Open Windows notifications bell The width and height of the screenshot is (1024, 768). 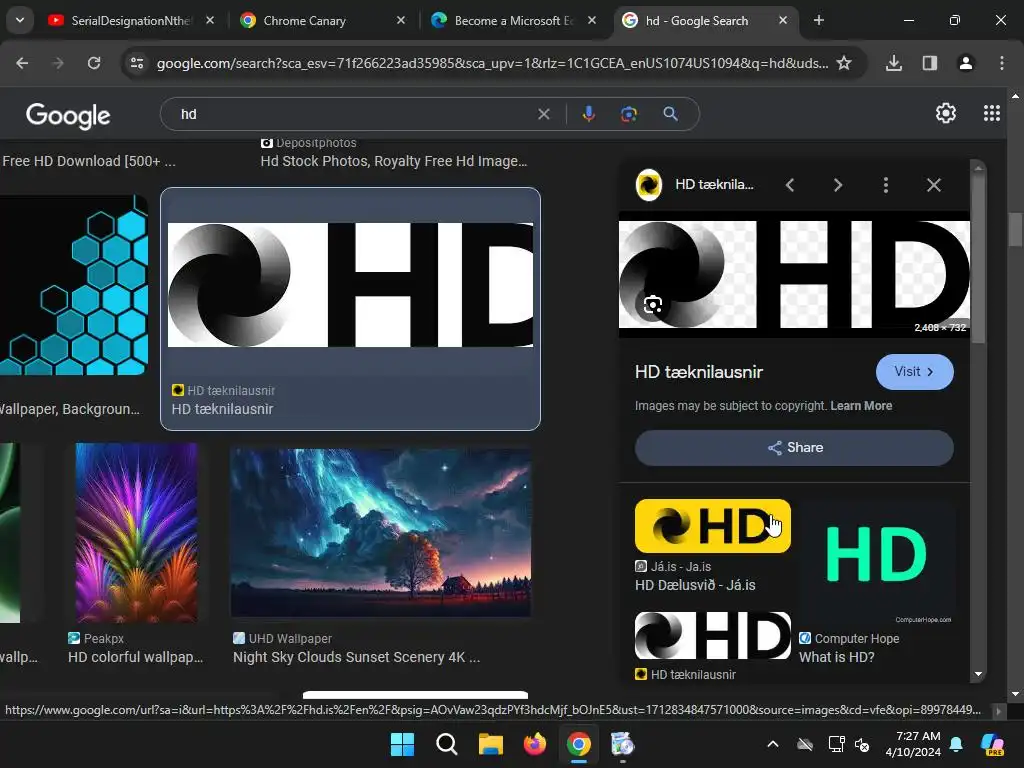pos(956,744)
